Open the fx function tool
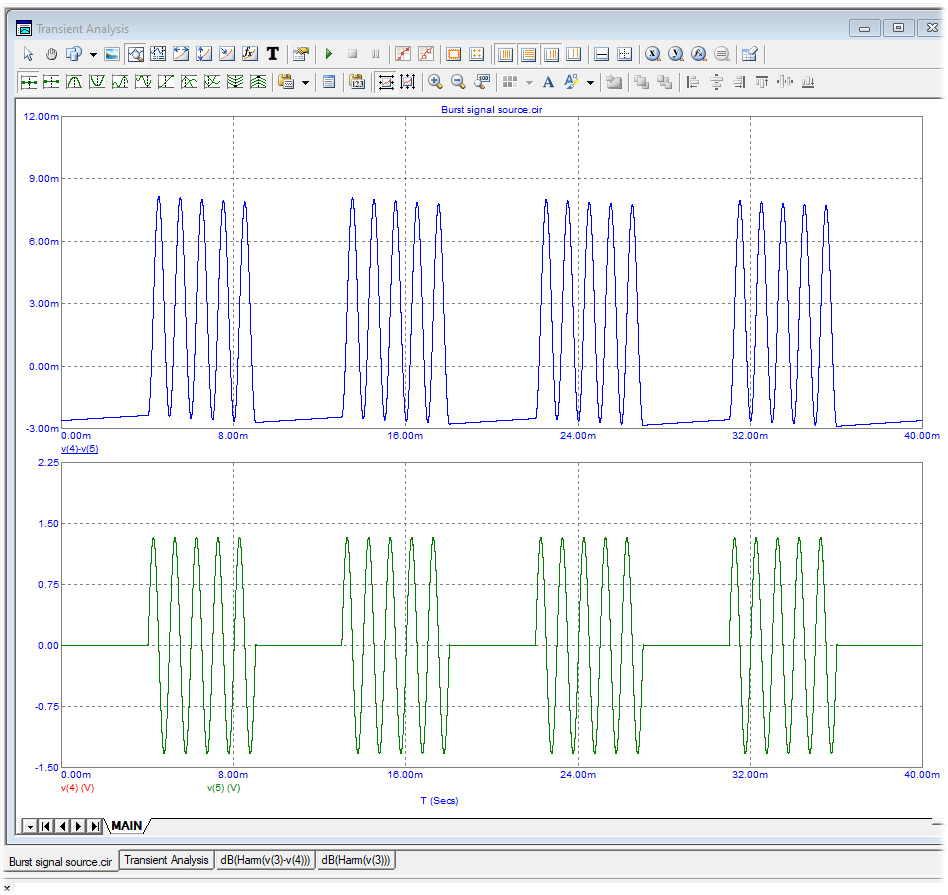This screenshot has height=895, width=948. coord(250,54)
